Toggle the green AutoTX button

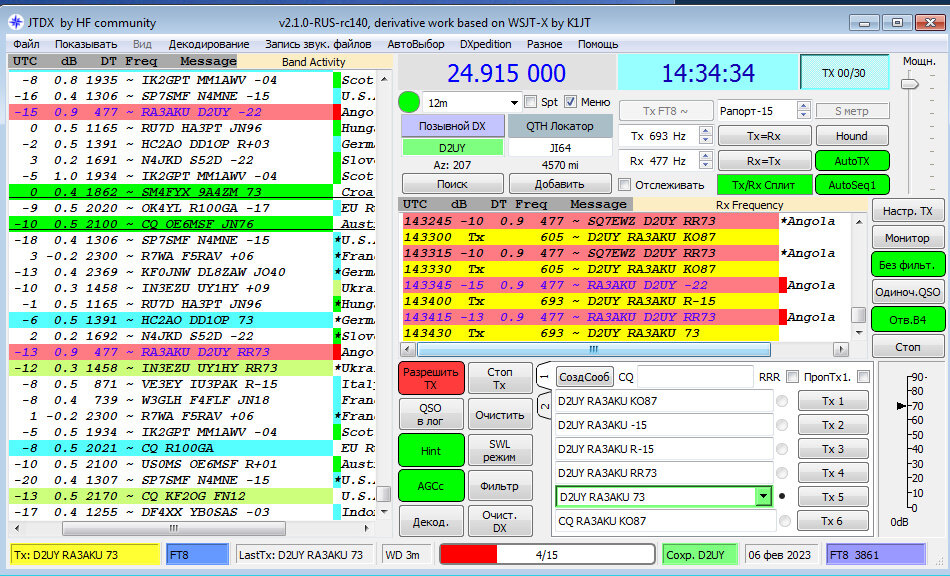(x=852, y=161)
